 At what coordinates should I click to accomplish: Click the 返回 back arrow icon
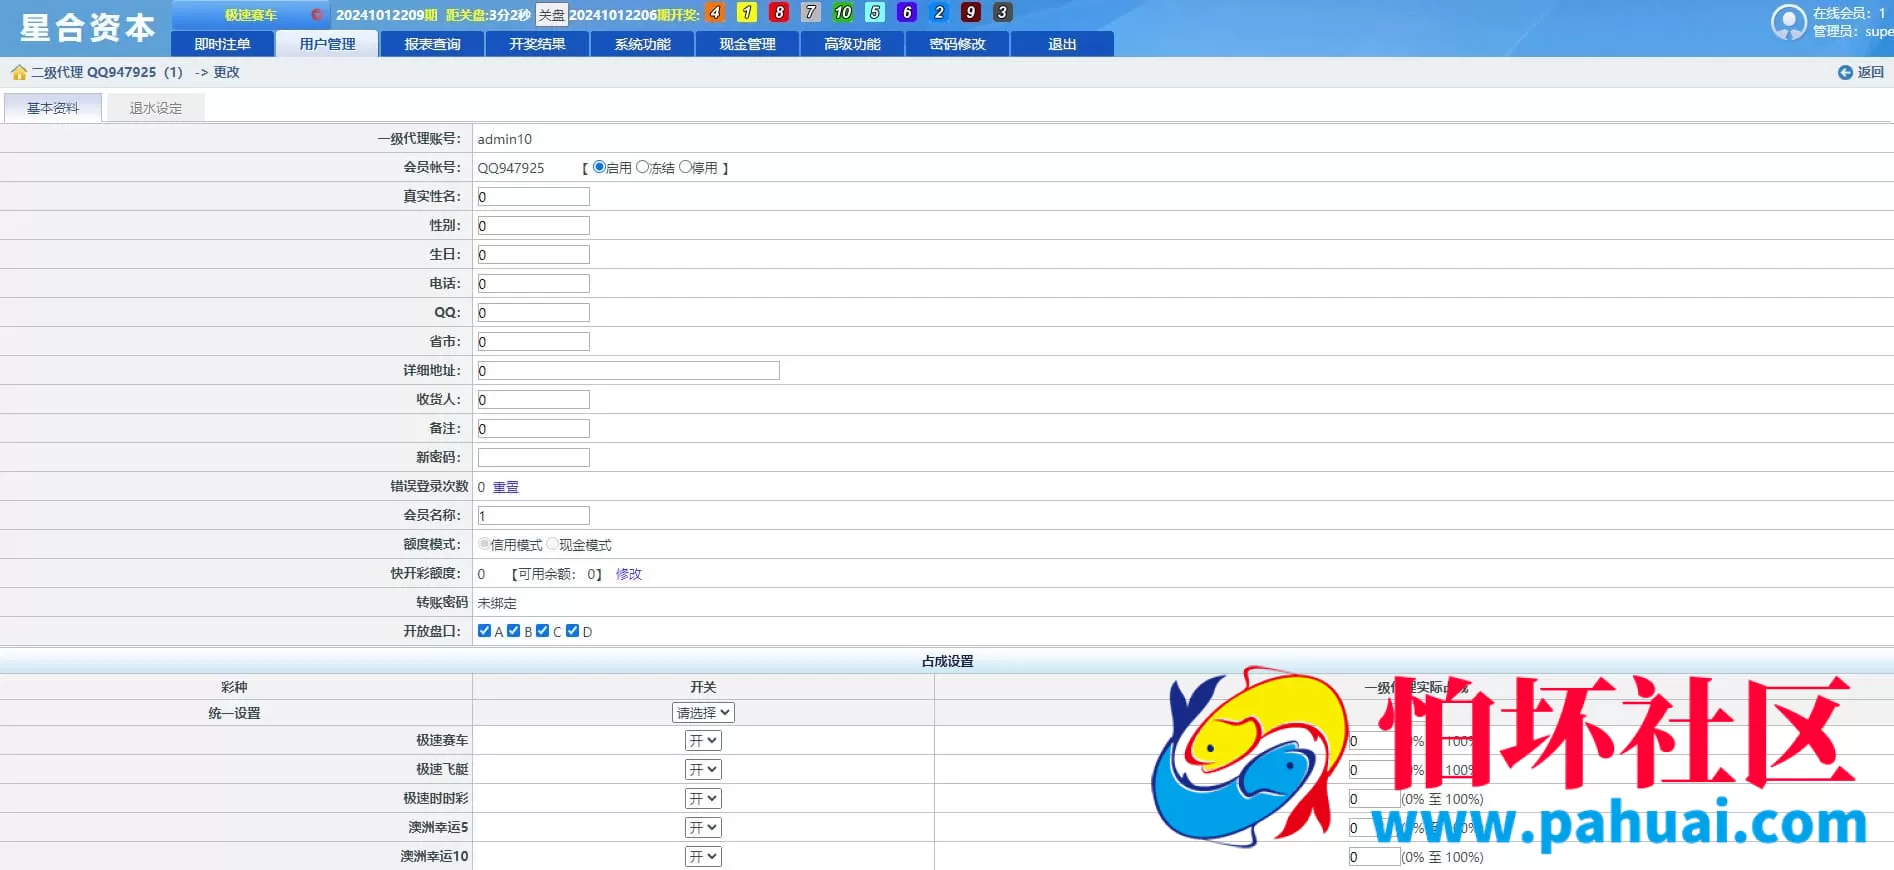[1845, 72]
